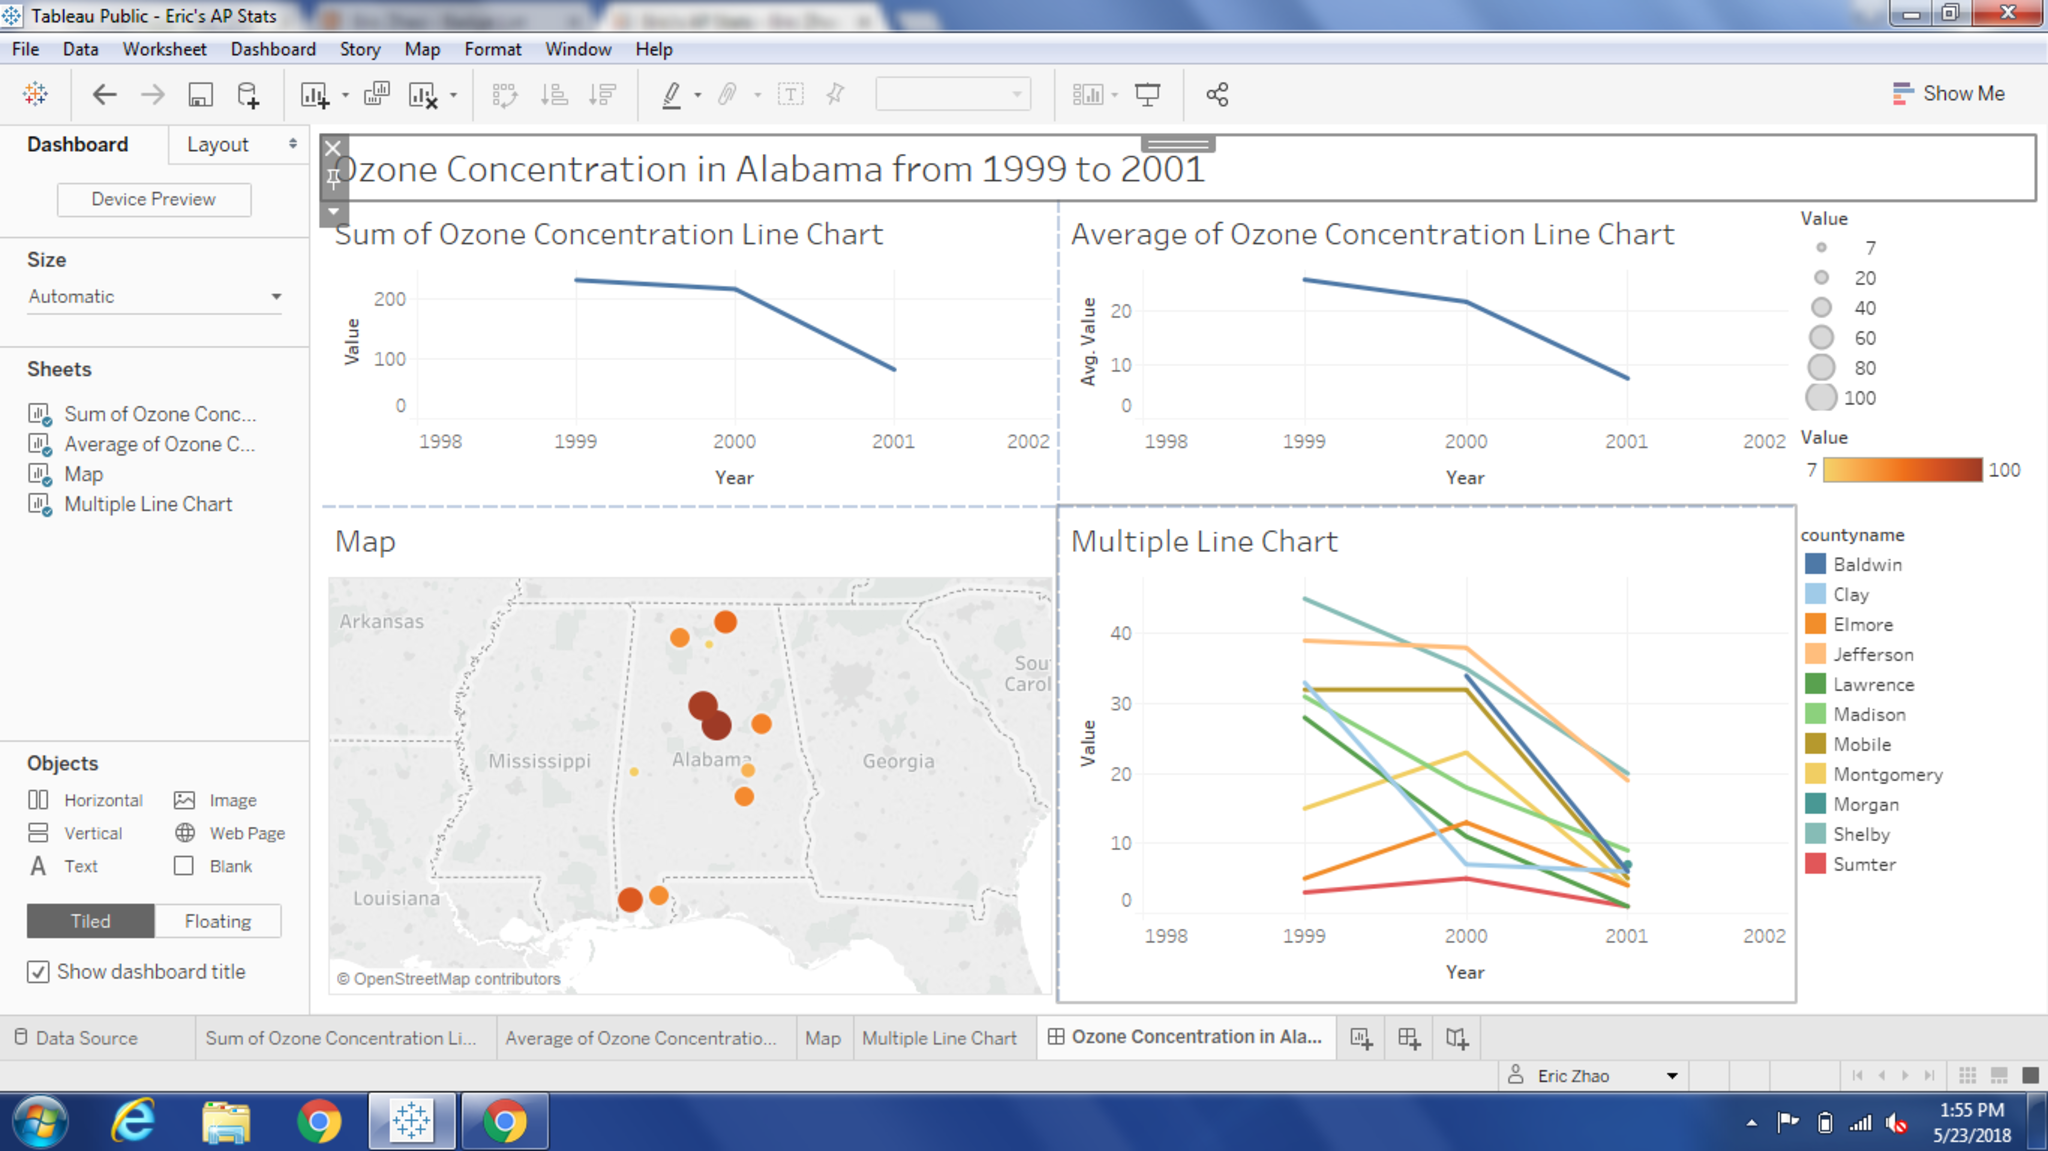
Task: Click the Share workbook icon
Action: tap(1217, 95)
